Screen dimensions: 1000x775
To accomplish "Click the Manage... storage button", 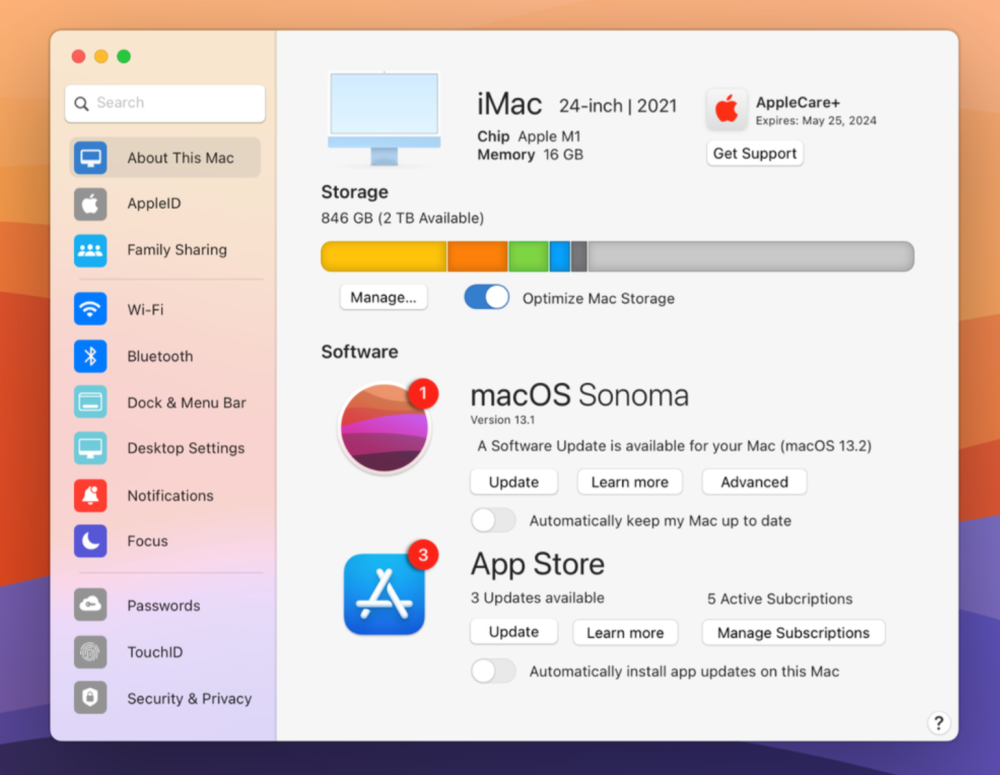I will point(383,297).
